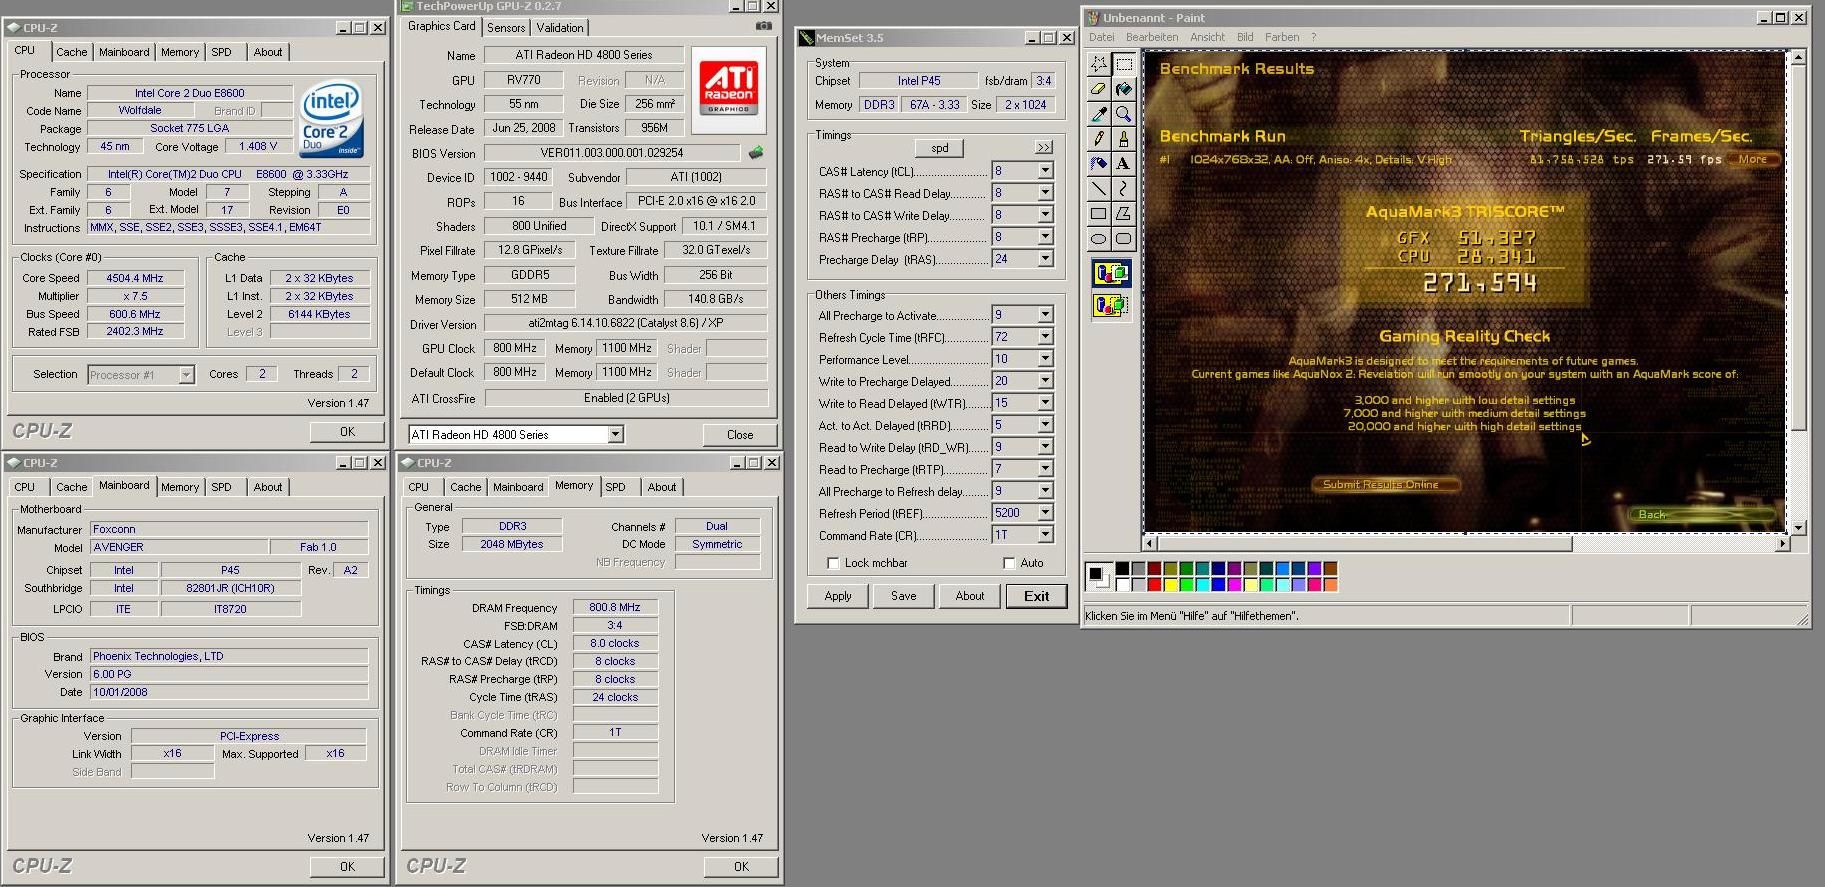This screenshot has width=1825, height=887.
Task: Expand the RAS# to CAS# Read Delay dropdown
Action: click(1045, 193)
